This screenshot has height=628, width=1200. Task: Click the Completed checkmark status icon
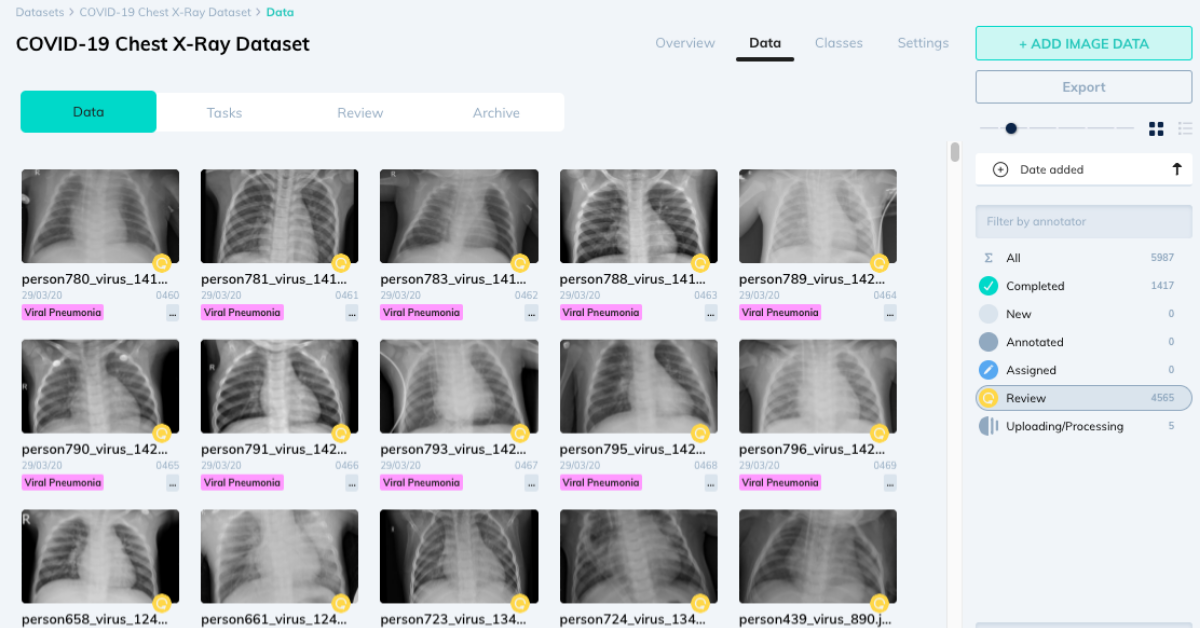(x=996, y=285)
